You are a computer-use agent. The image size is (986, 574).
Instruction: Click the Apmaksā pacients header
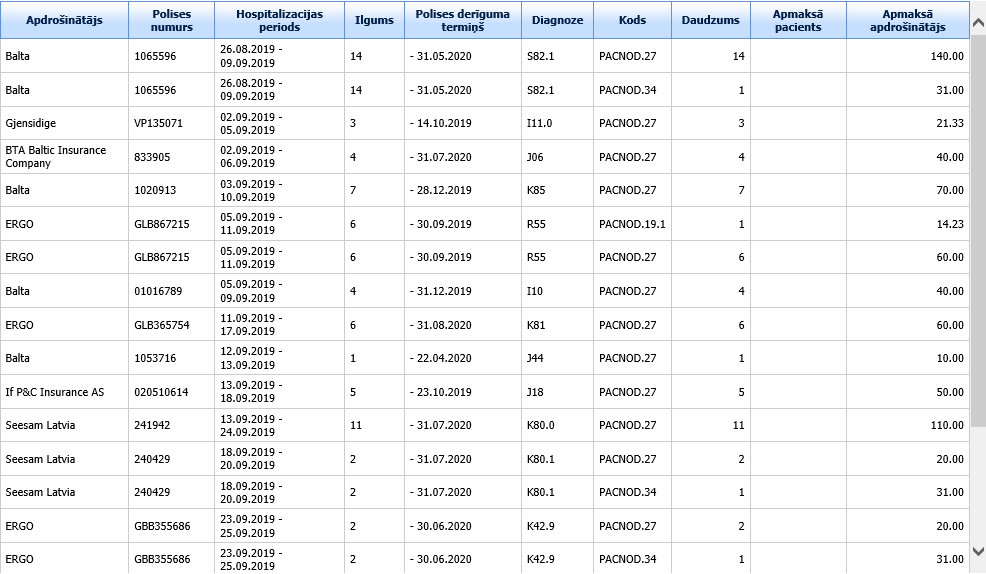tap(797, 20)
